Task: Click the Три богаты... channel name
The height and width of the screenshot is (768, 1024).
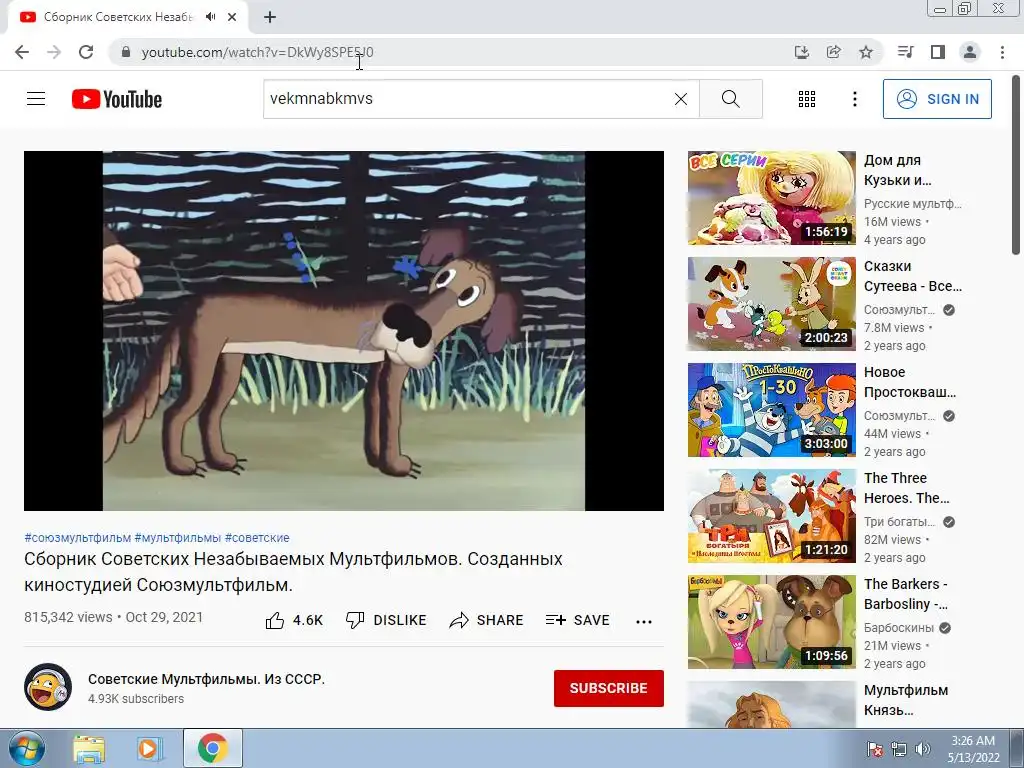Action: pyautogui.click(x=899, y=522)
